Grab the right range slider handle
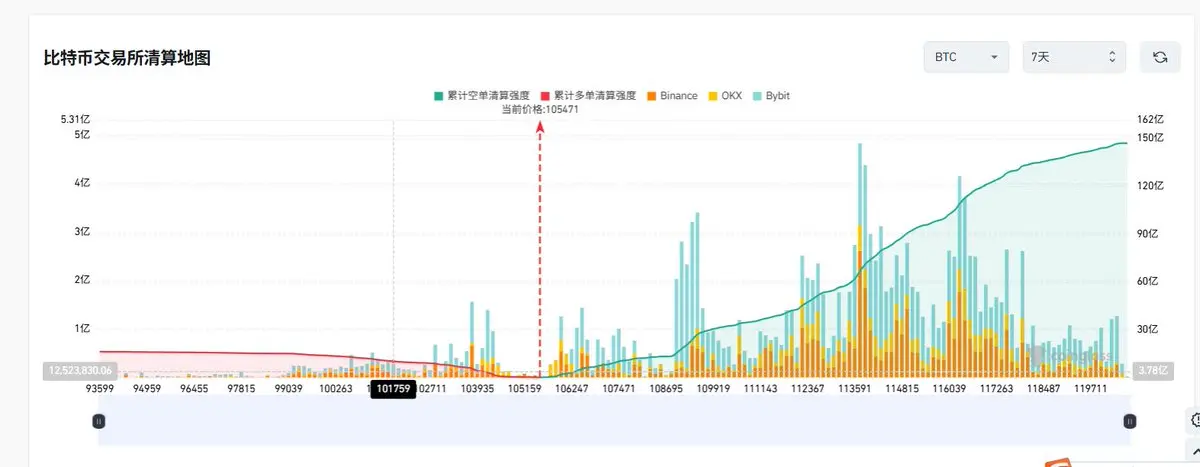The width and height of the screenshot is (1200, 467). [x=1129, y=421]
